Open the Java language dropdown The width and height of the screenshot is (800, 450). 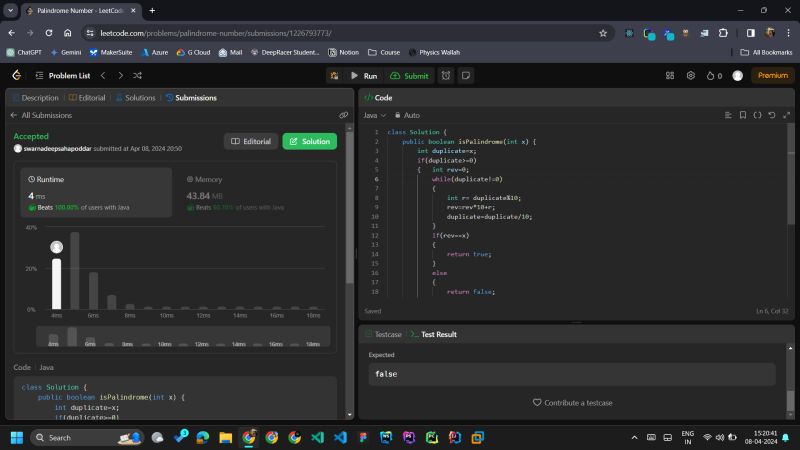(x=373, y=115)
